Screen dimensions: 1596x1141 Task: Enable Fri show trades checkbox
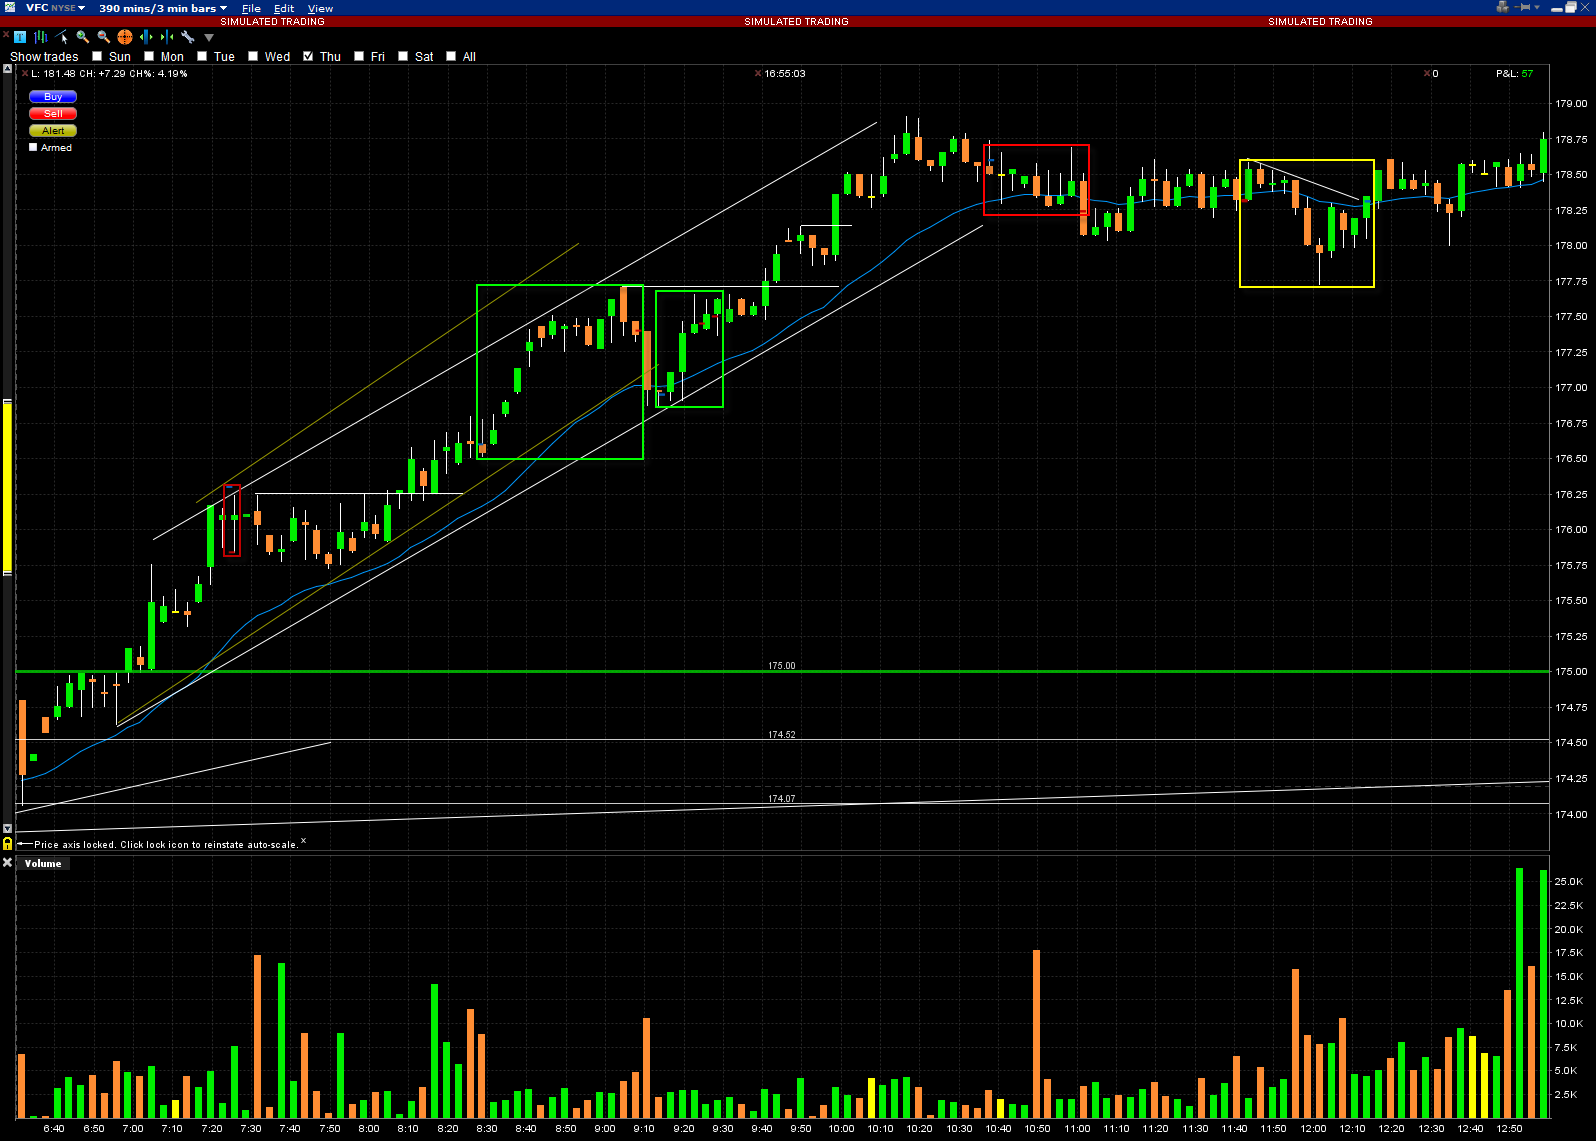(x=359, y=56)
